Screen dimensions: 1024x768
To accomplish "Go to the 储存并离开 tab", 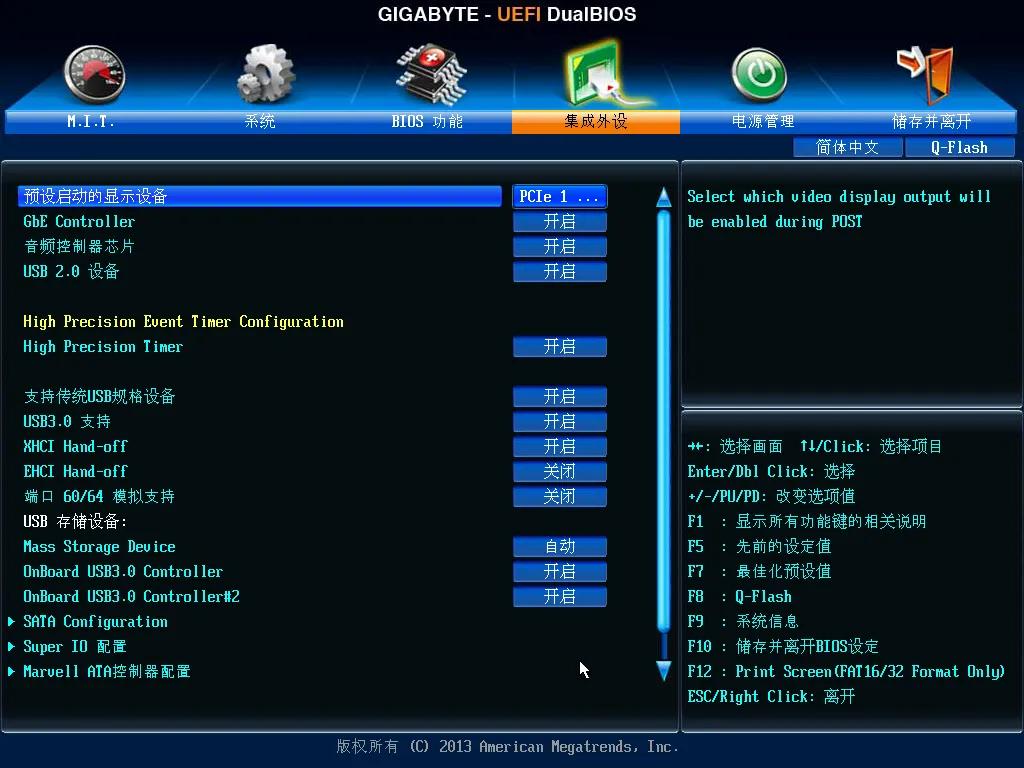I will pos(932,121).
